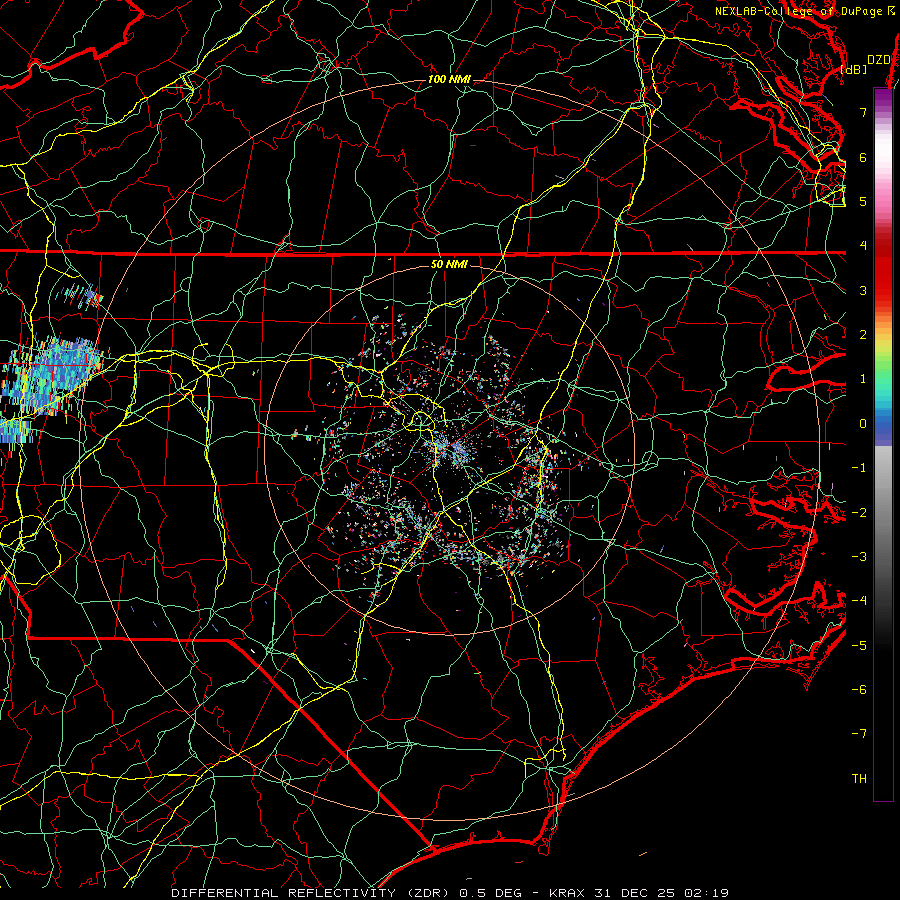This screenshot has height=900, width=900.
Task: Click the 3 dB label on color scale
Action: click(863, 290)
